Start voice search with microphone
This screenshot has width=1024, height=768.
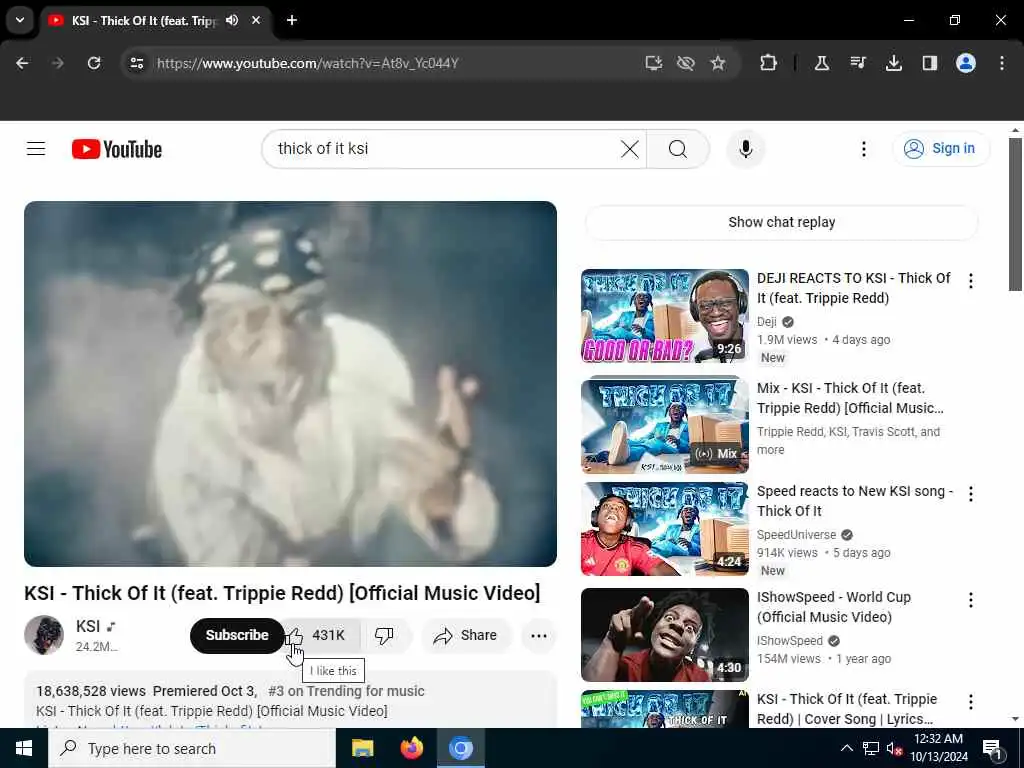click(746, 149)
